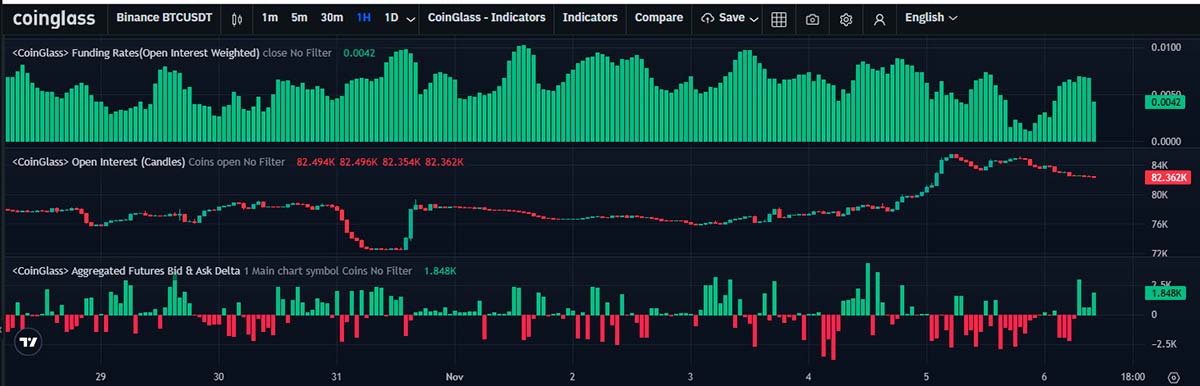Click the 0.0100 funding rate axis value

coord(1166,47)
